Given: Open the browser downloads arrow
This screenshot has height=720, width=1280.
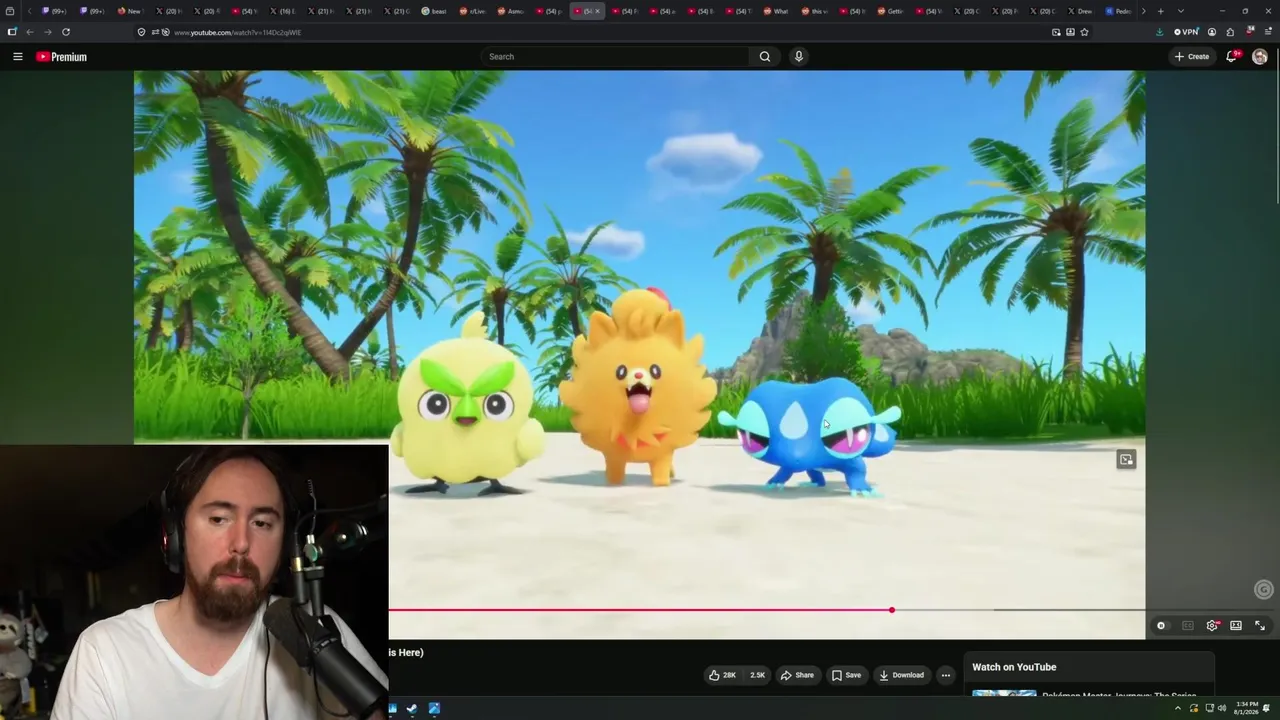Looking at the screenshot, I should tap(1159, 32).
